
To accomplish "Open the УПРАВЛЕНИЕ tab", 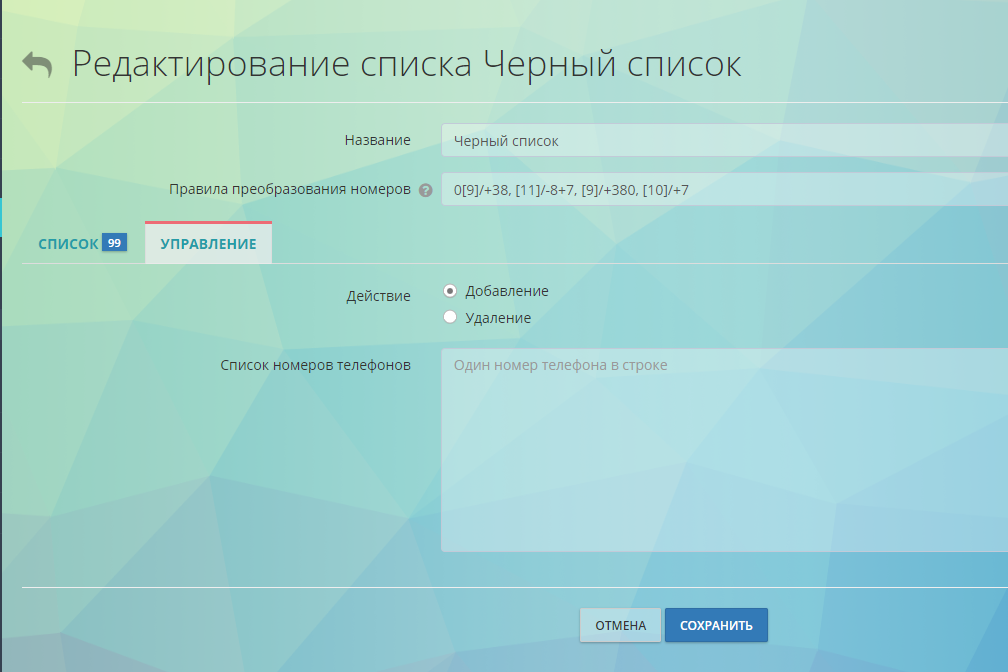I will (x=207, y=242).
